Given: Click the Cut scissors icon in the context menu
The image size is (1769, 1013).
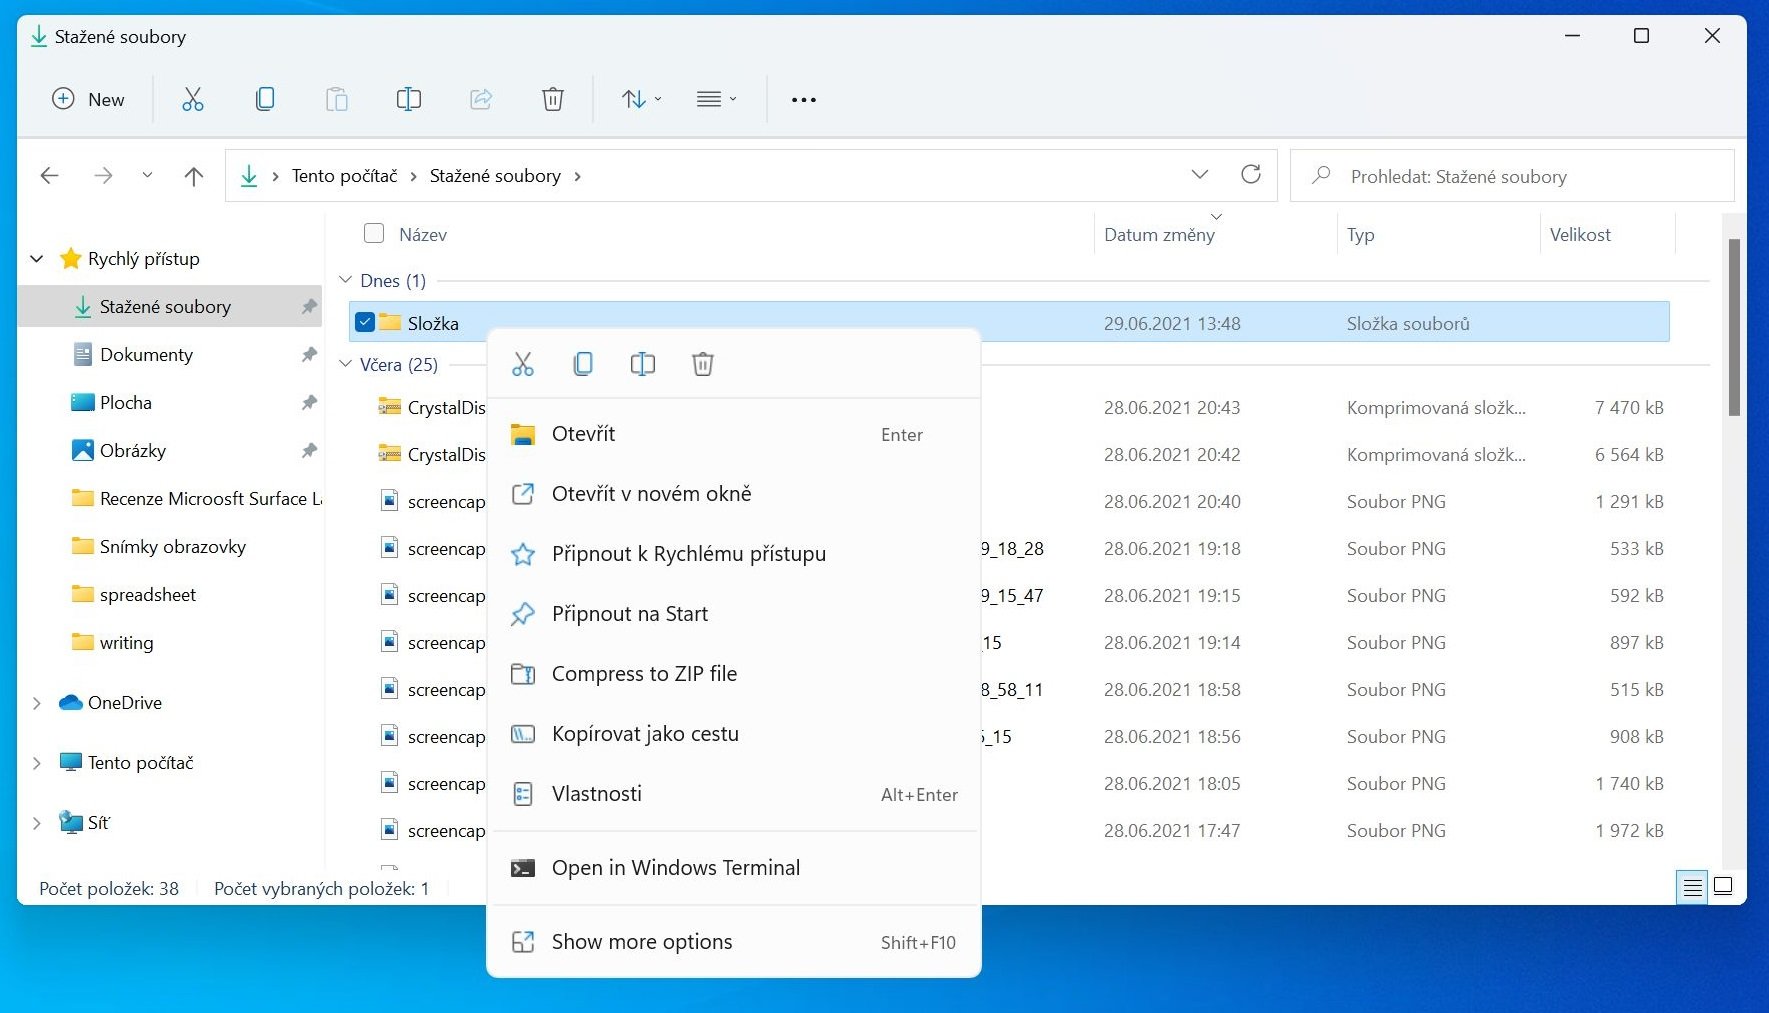Looking at the screenshot, I should (523, 364).
